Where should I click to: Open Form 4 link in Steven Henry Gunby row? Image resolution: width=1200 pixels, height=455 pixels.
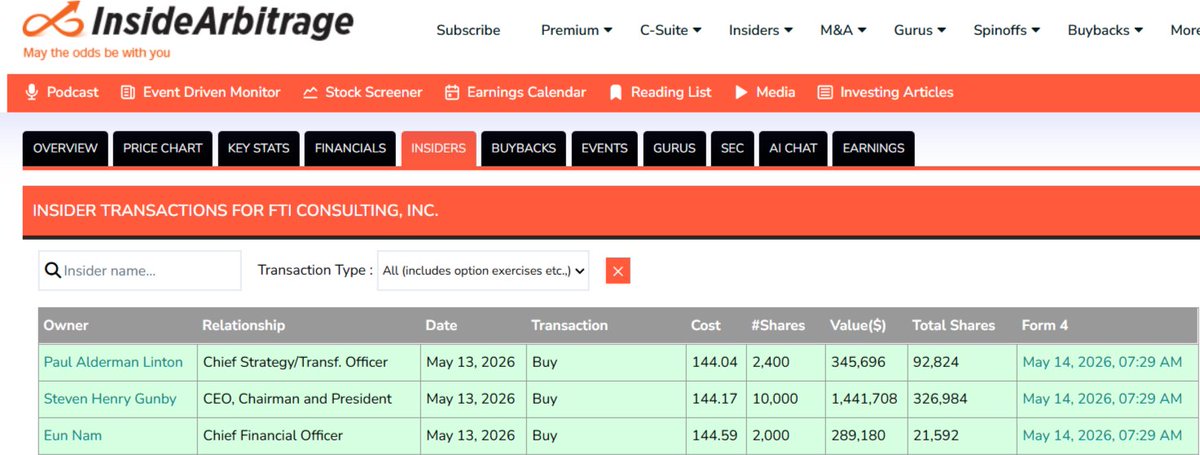click(x=1102, y=398)
